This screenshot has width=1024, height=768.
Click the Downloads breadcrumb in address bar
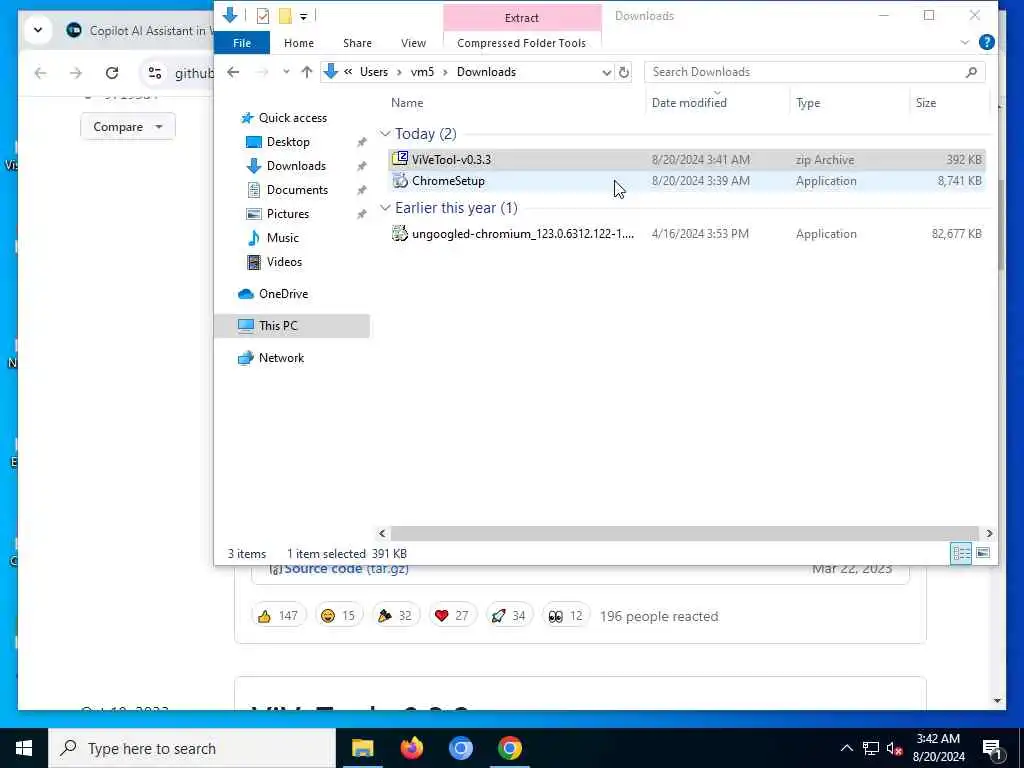tap(486, 72)
